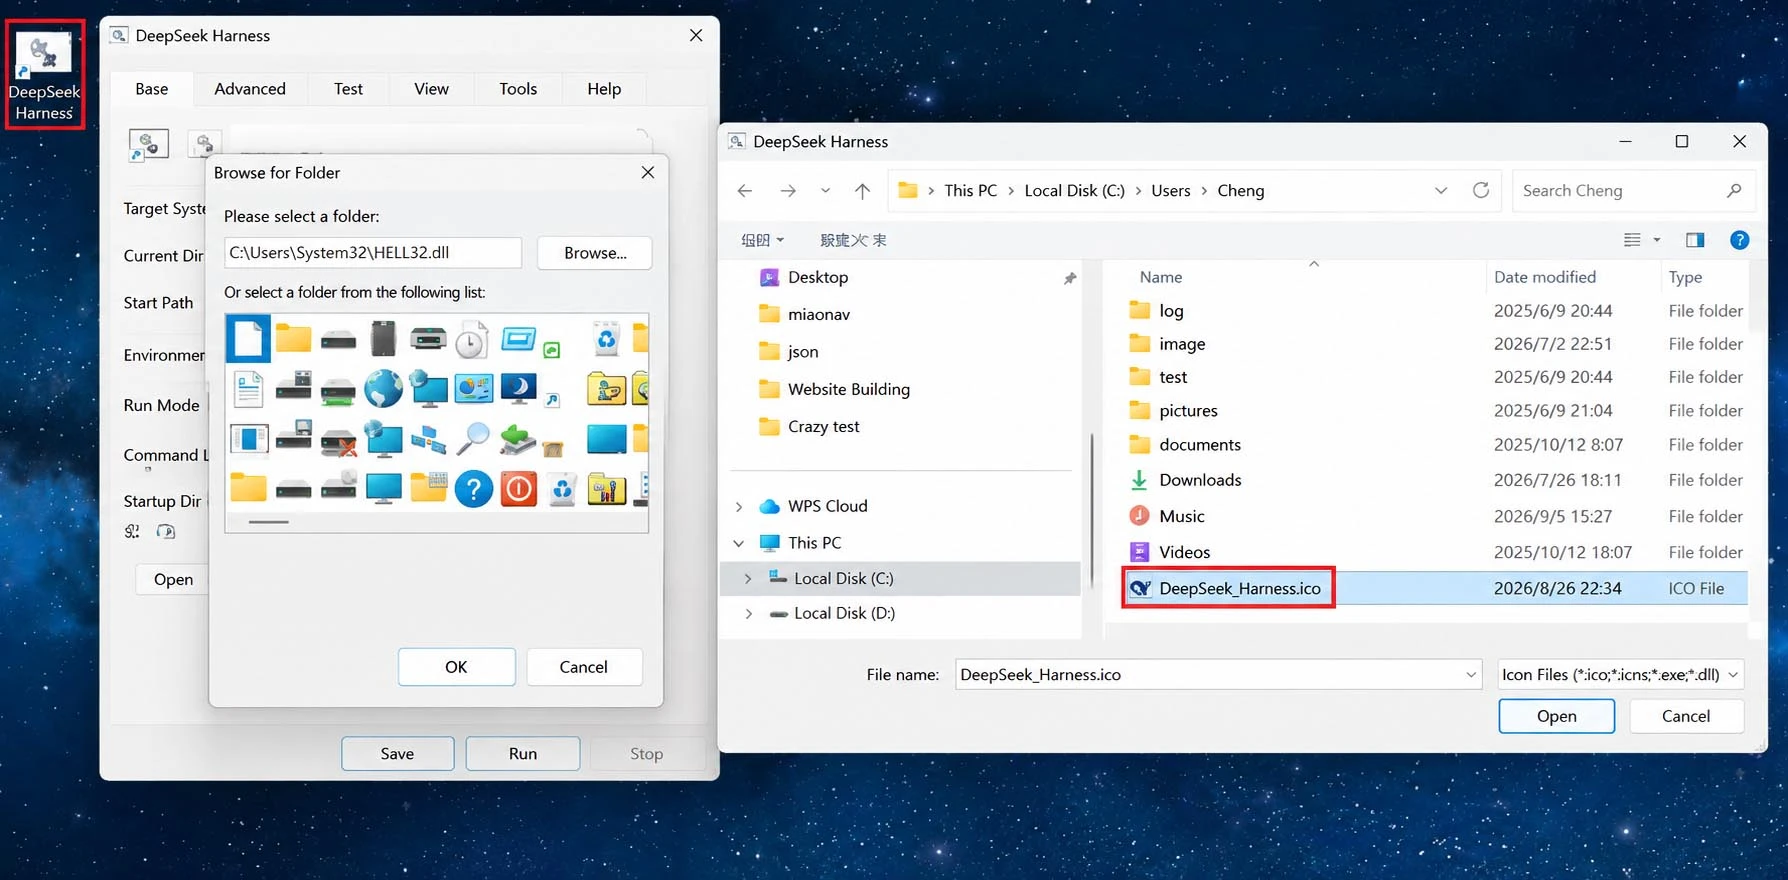Screen dimensions: 1788x880
Task: Expand the WPS Cloud tree node
Action: [739, 507]
